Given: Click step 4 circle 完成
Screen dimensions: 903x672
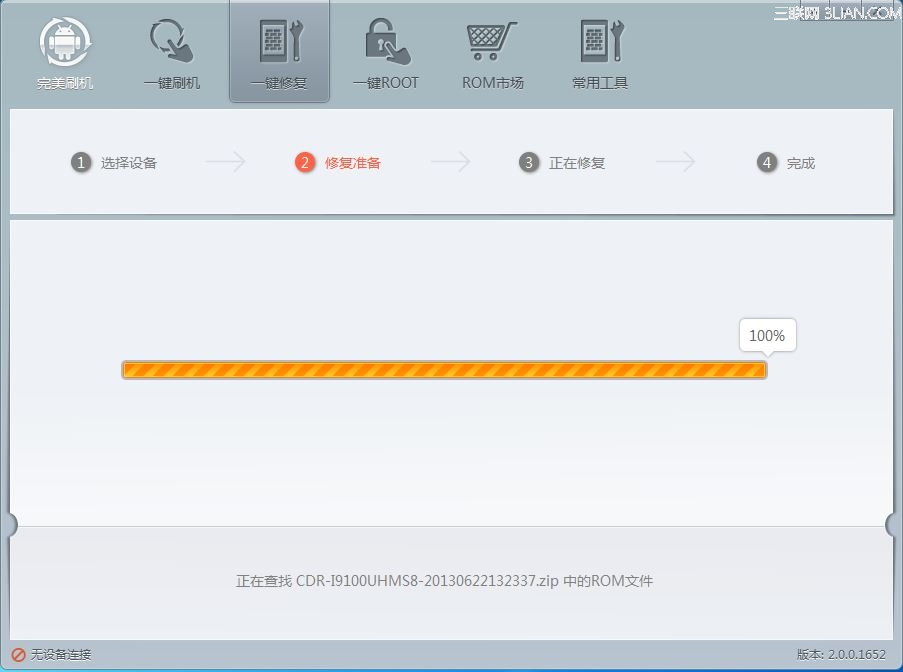Looking at the screenshot, I should [767, 162].
